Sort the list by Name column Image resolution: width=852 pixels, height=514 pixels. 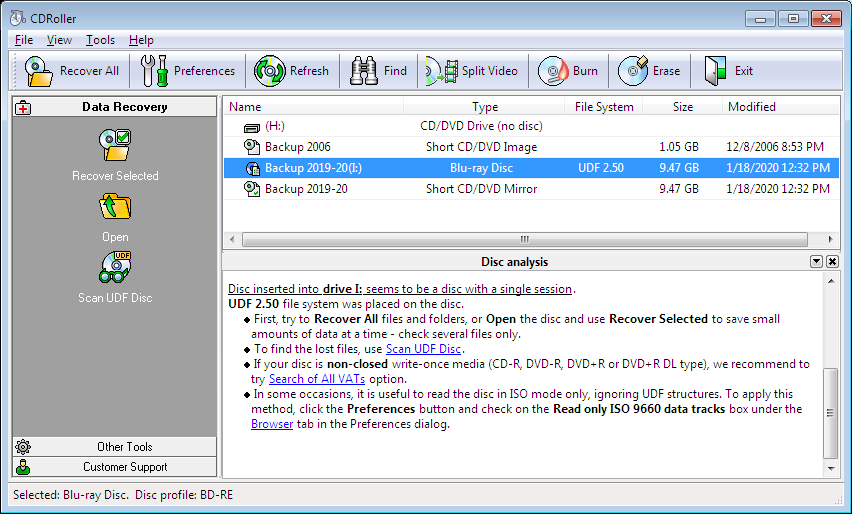tap(314, 106)
